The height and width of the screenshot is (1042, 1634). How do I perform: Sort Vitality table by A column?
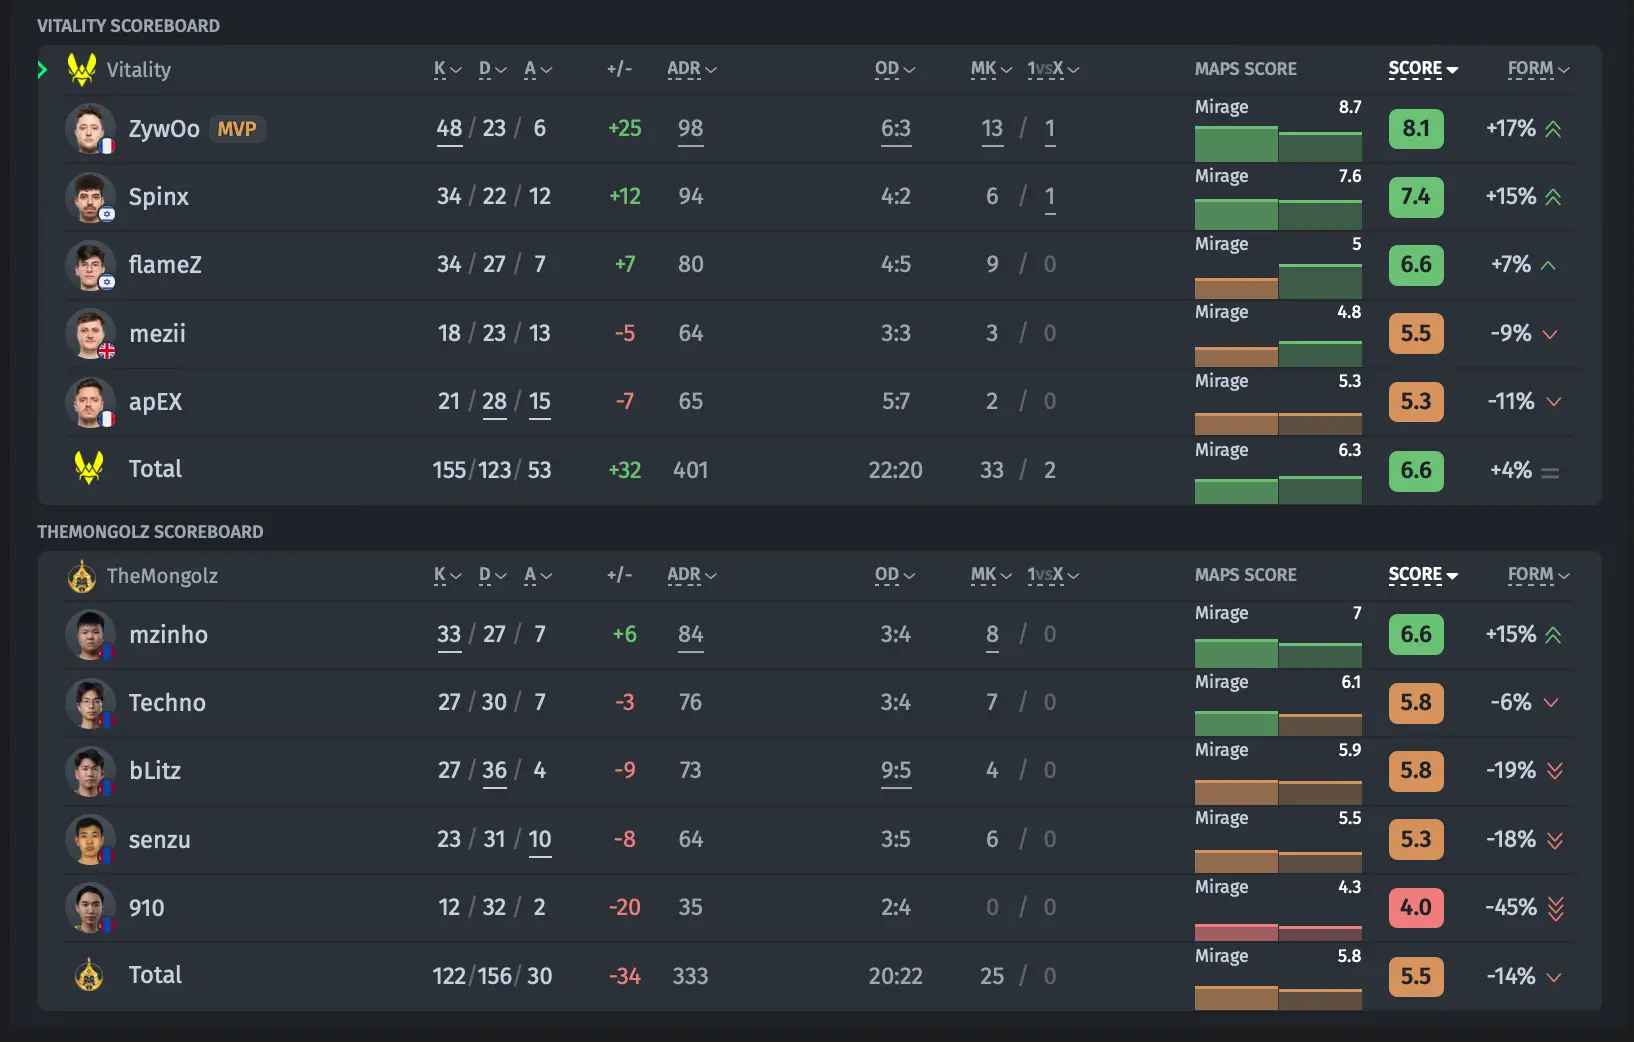538,69
